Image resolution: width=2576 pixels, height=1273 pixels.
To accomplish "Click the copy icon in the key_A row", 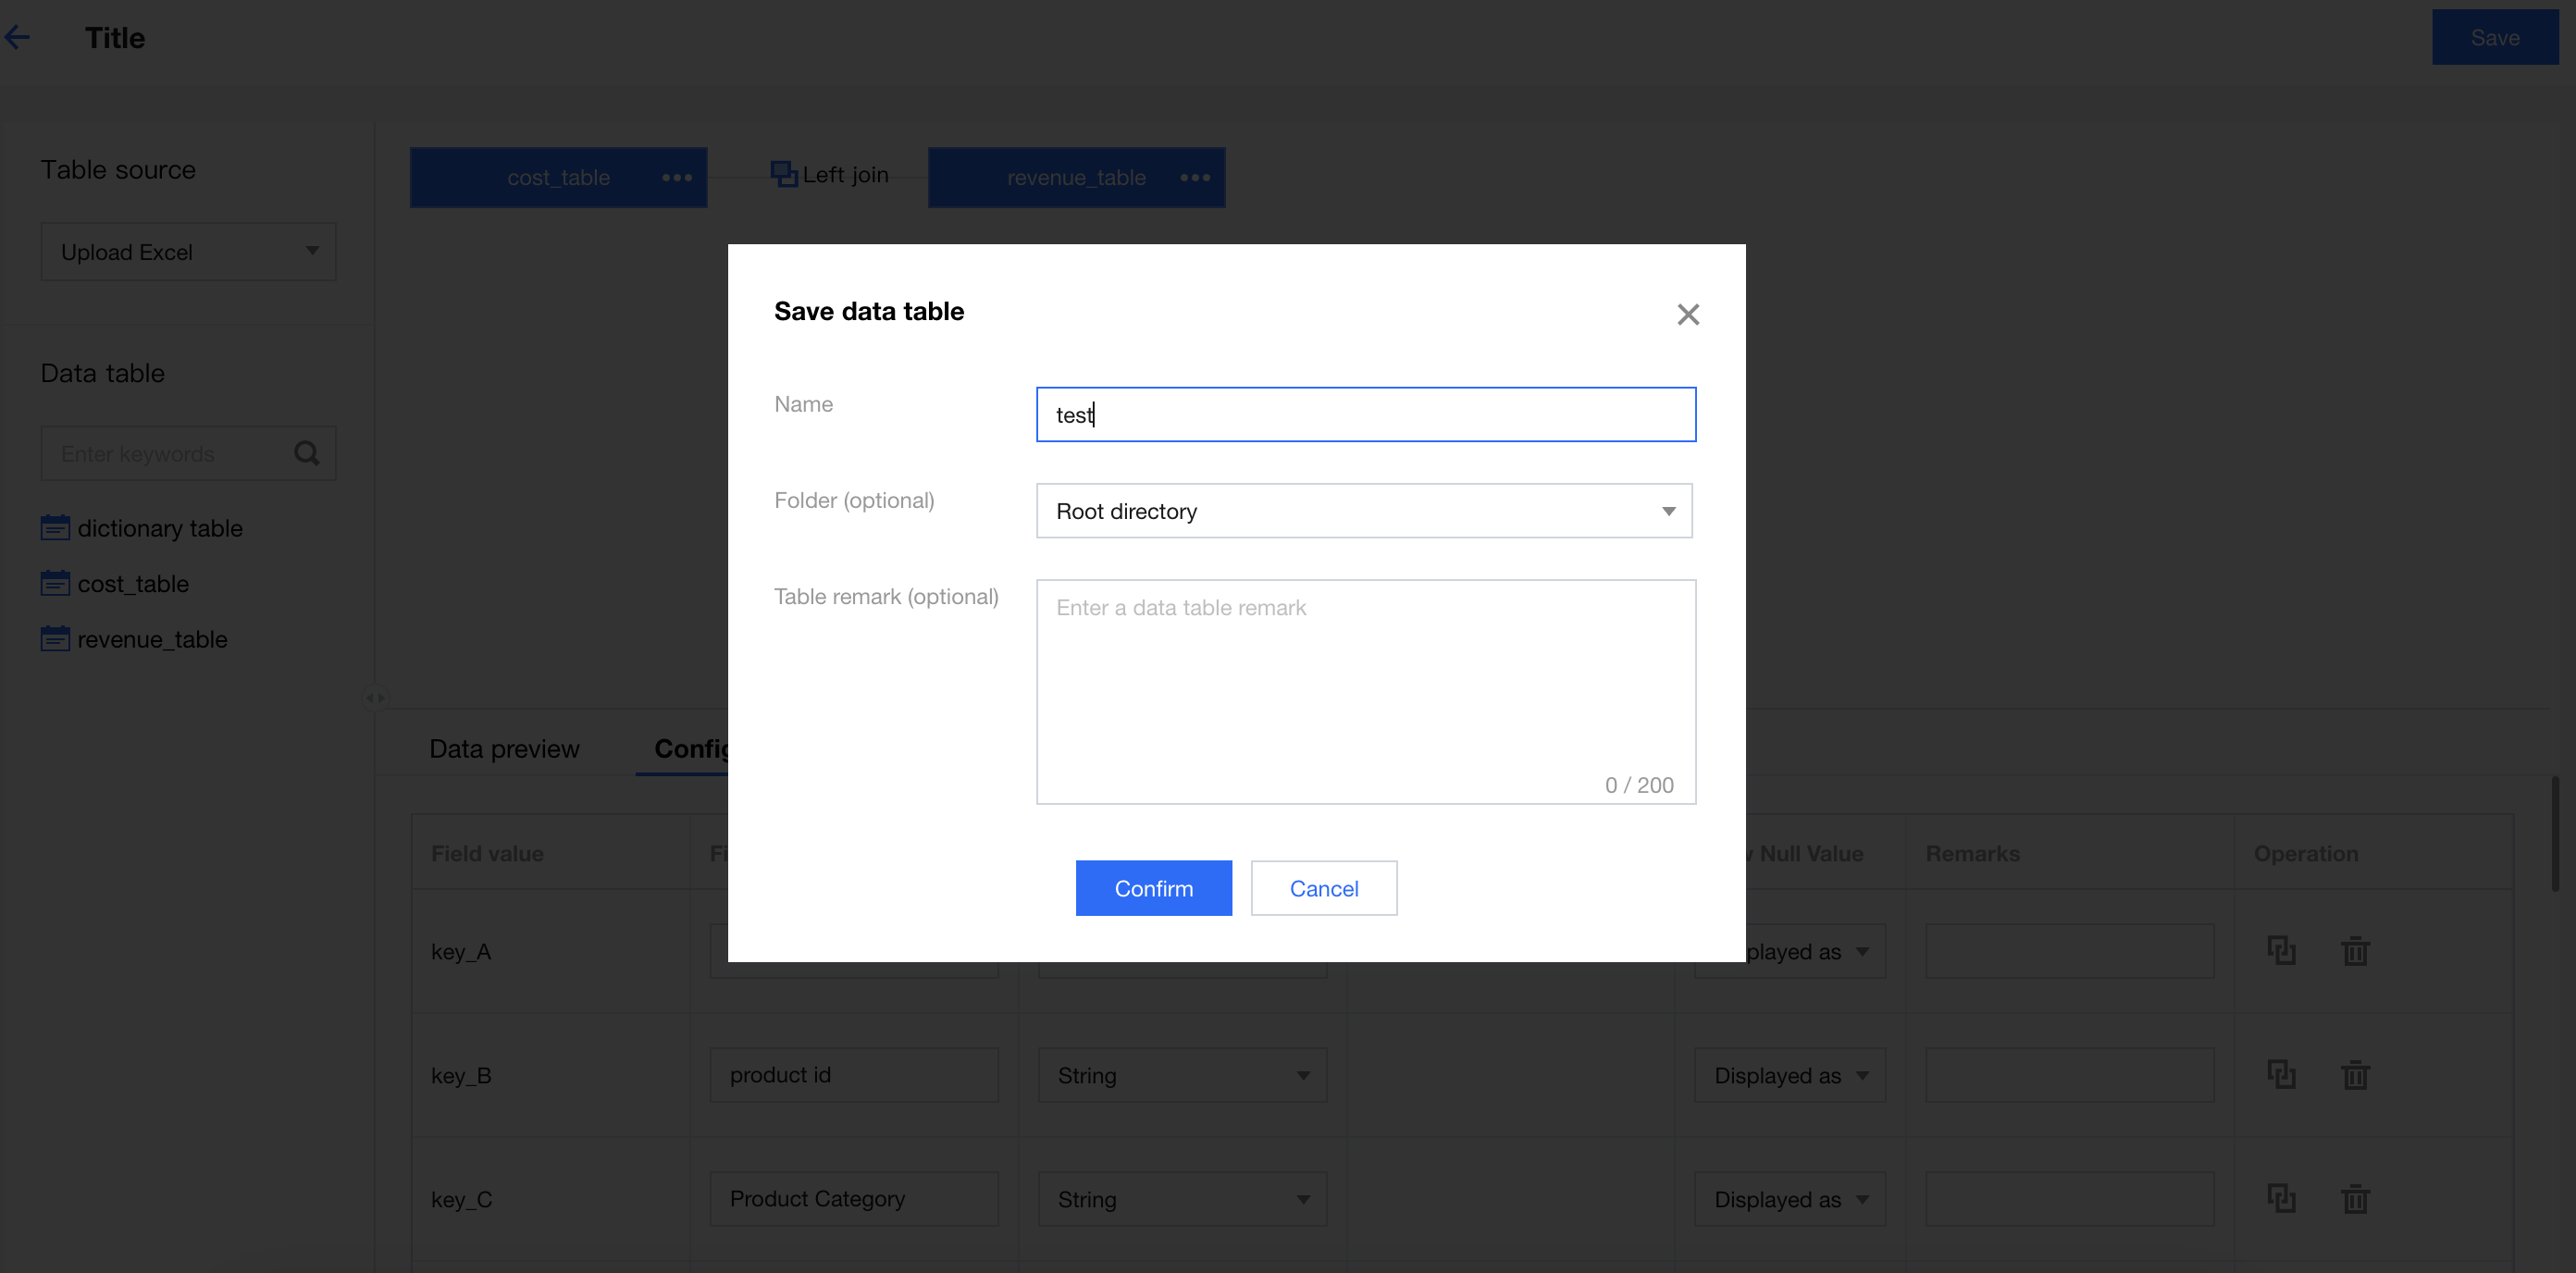I will [x=2281, y=950].
